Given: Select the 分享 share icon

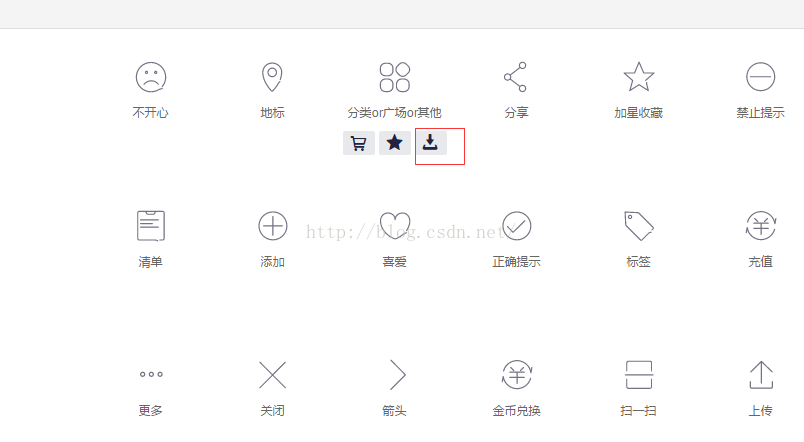Looking at the screenshot, I should 516,77.
